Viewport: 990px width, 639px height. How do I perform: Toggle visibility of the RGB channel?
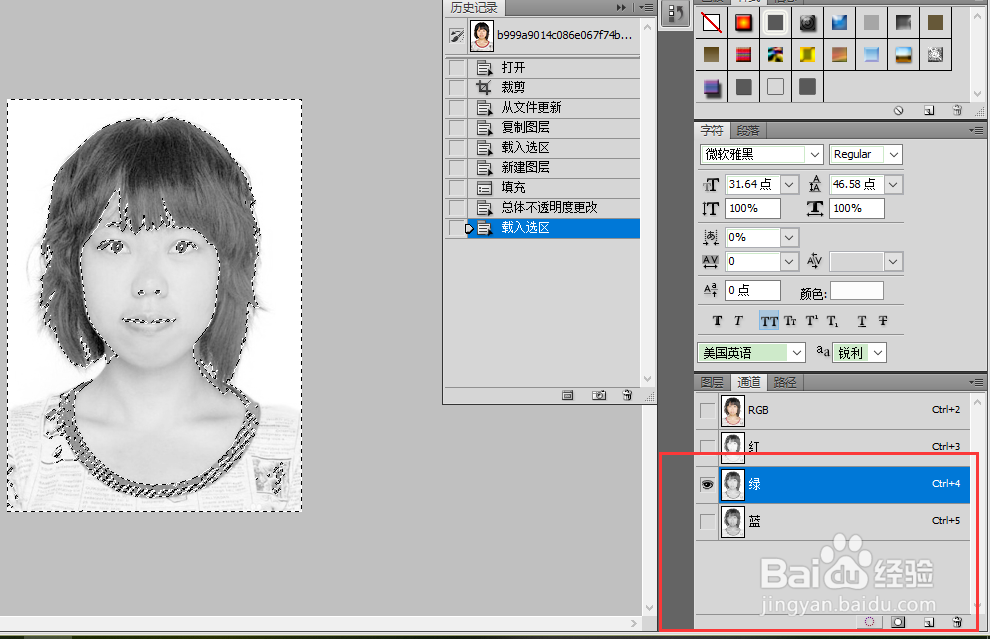point(707,410)
